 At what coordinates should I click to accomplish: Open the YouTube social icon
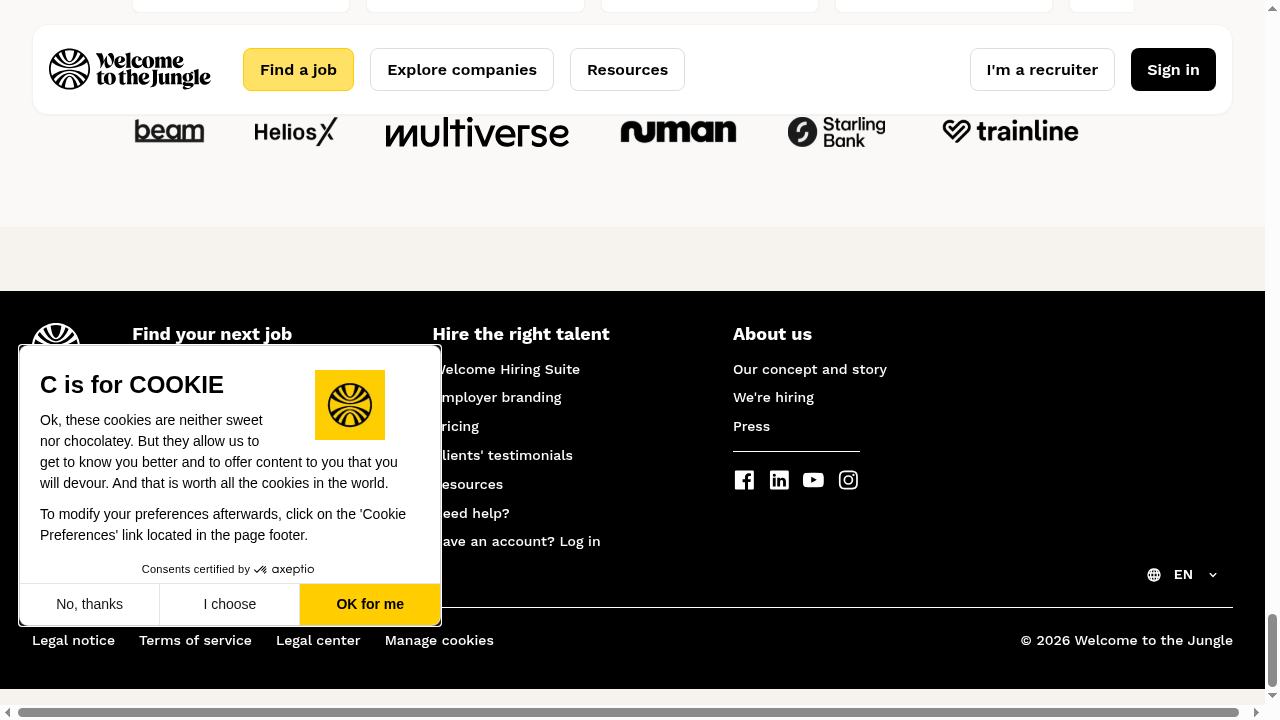coord(813,480)
